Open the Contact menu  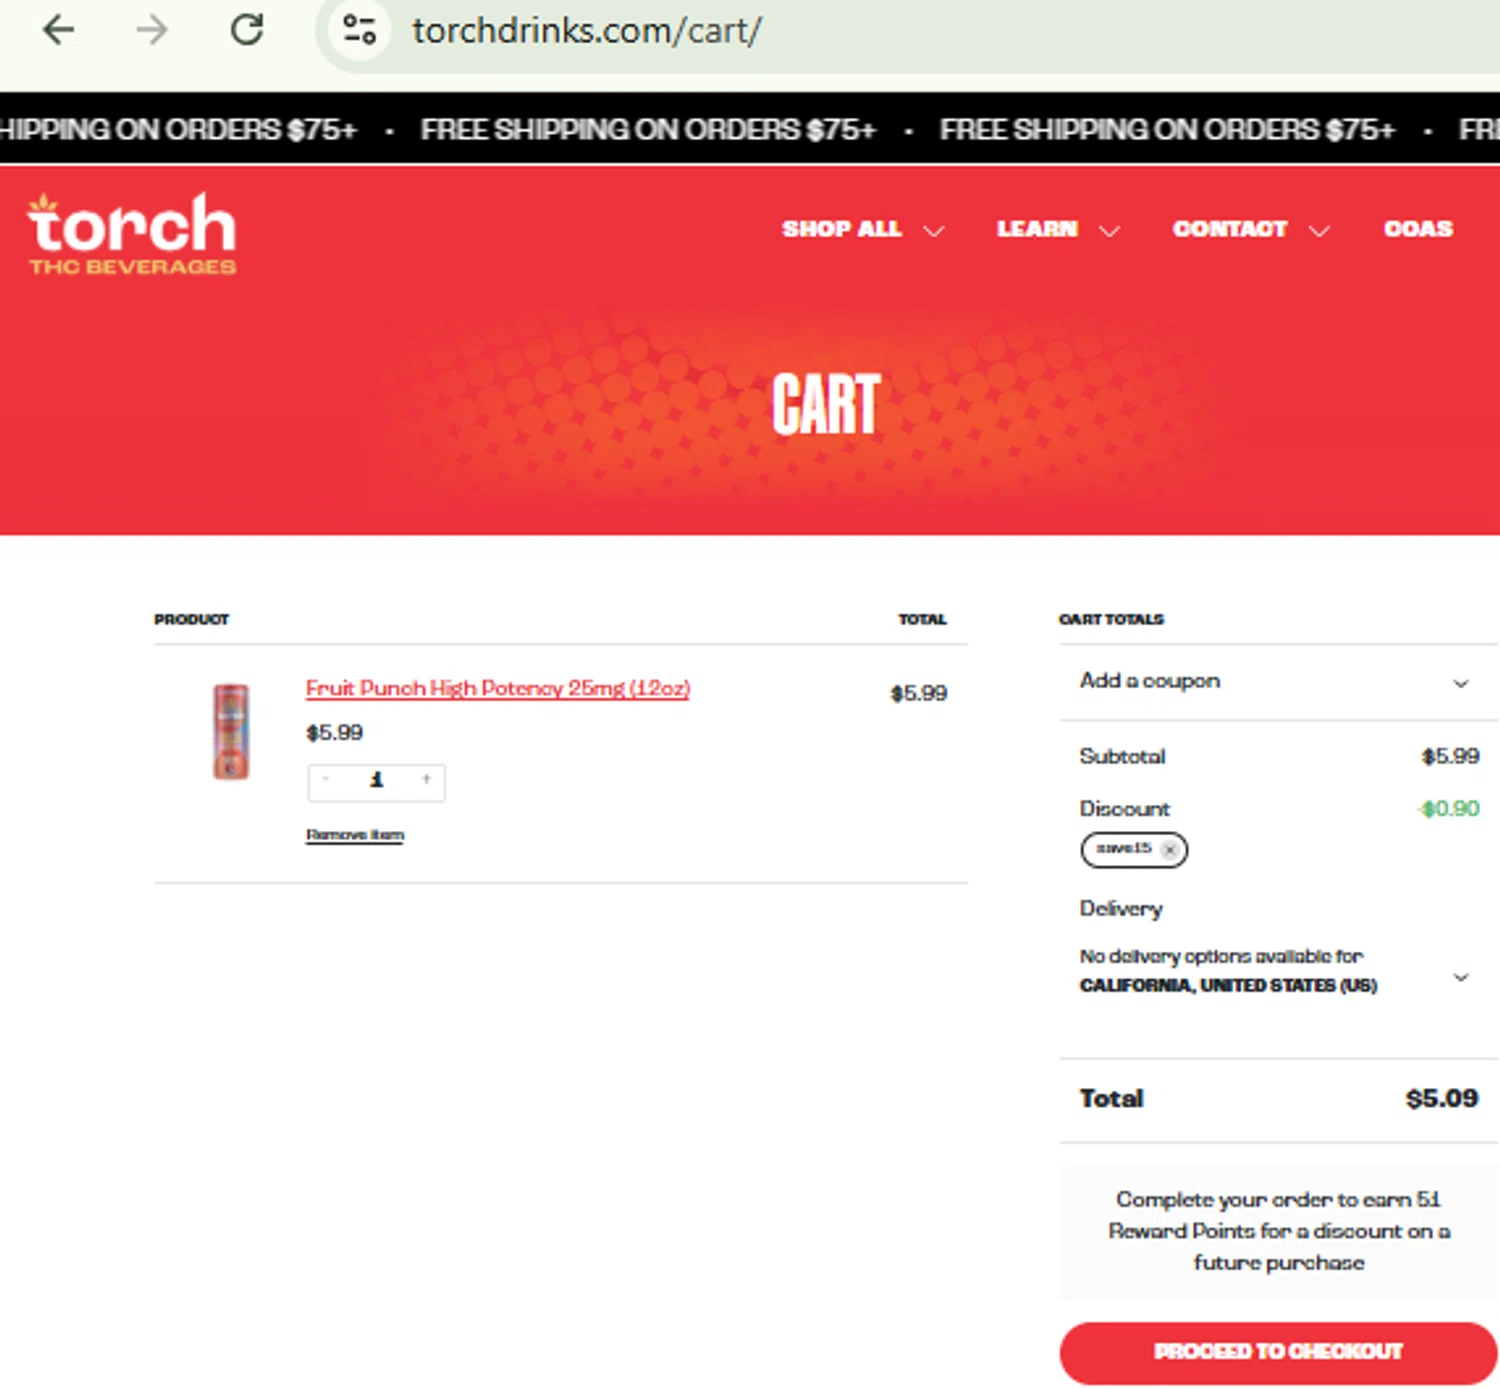tap(1230, 229)
